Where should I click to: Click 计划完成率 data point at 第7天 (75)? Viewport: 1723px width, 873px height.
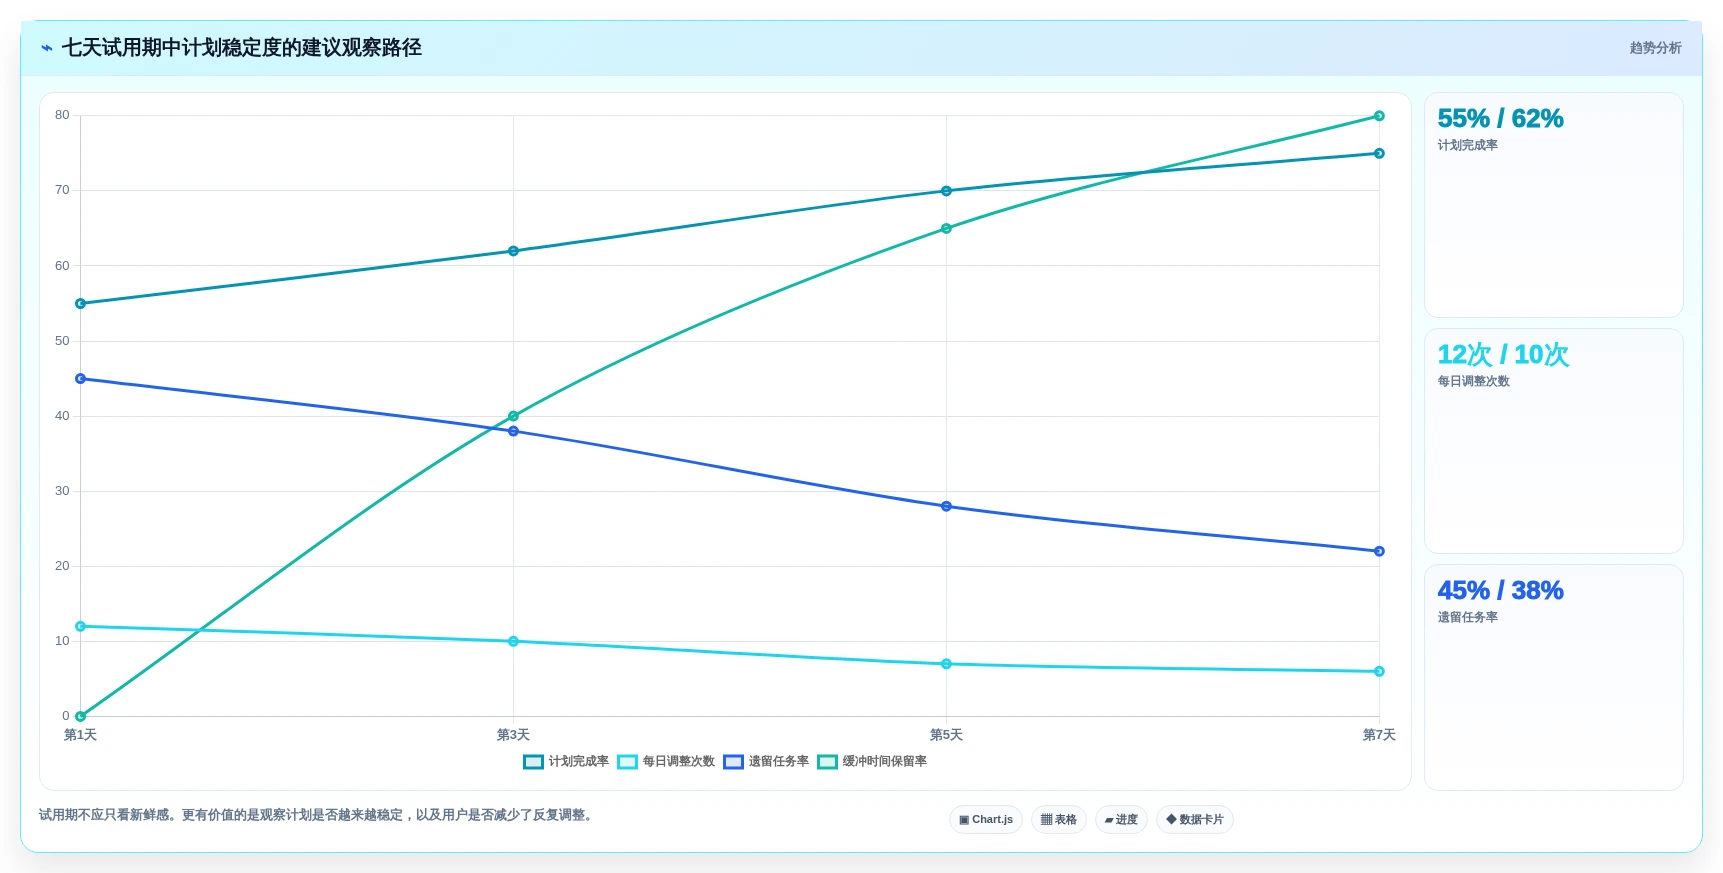(1379, 154)
